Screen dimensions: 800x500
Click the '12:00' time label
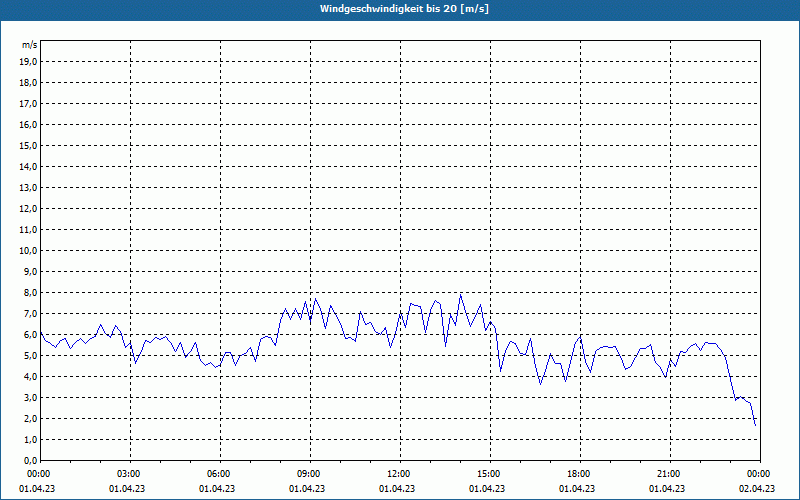click(399, 474)
